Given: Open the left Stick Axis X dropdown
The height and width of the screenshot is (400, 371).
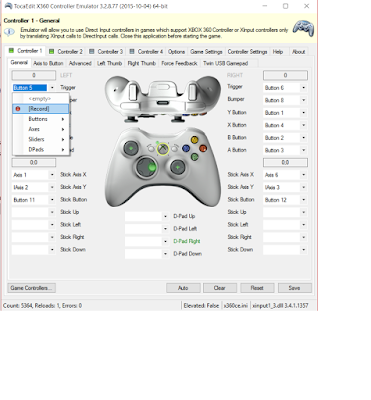Looking at the screenshot, I should (x=34, y=175).
